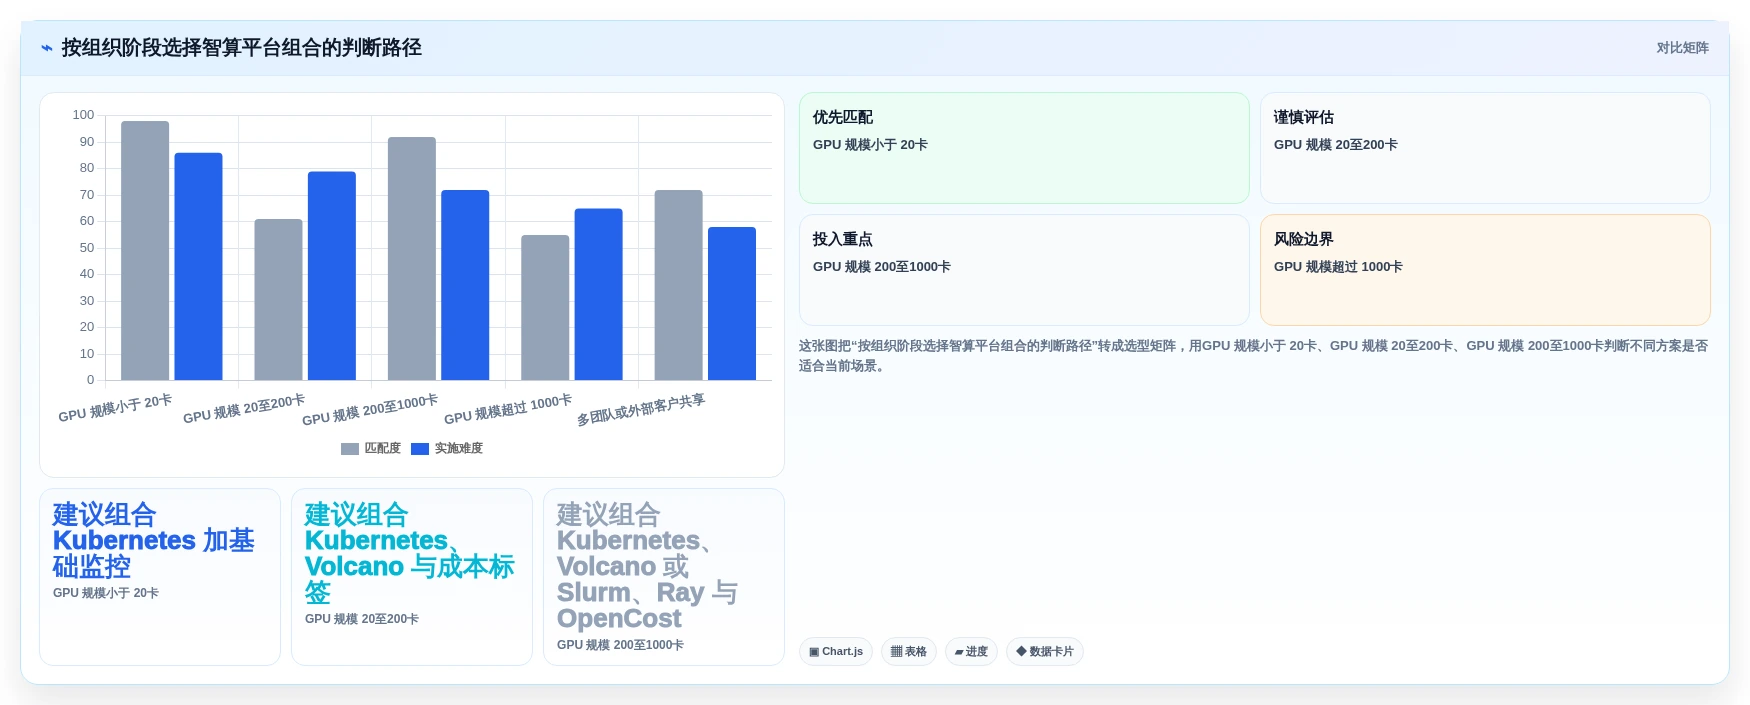
Task: Click the x-axis label GPU 规模超过 1000卡
Action: [x=508, y=409]
